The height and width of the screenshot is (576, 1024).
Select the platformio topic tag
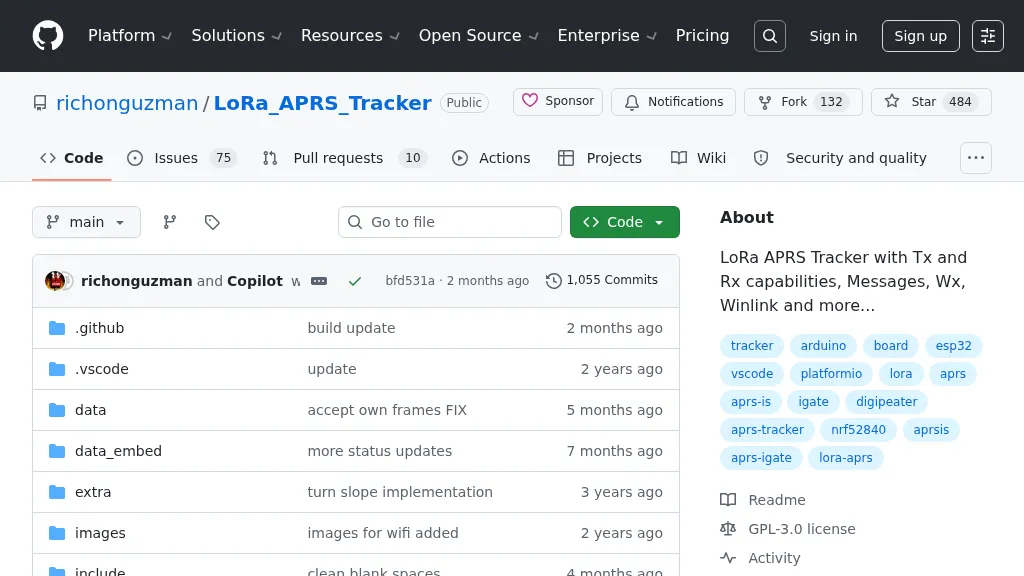(831, 374)
